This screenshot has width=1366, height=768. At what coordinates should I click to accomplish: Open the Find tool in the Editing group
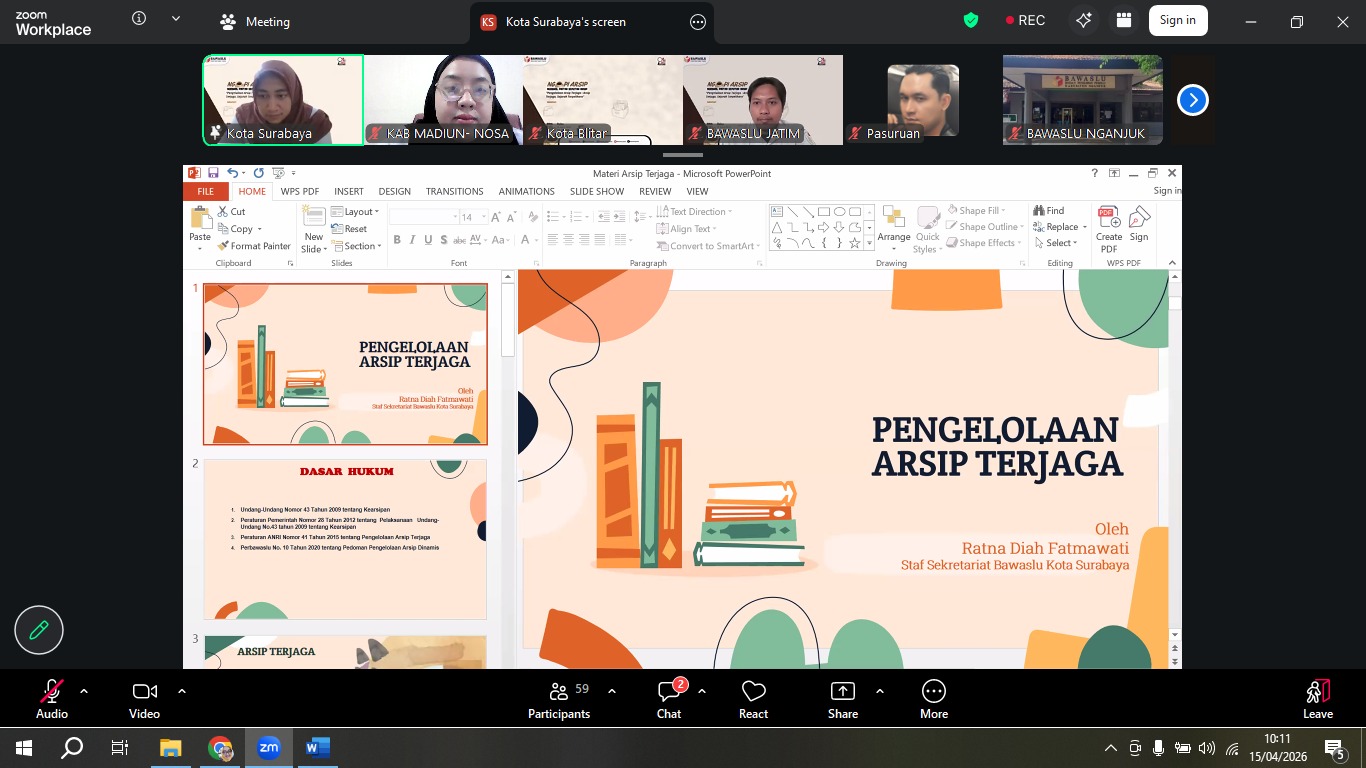point(1050,211)
